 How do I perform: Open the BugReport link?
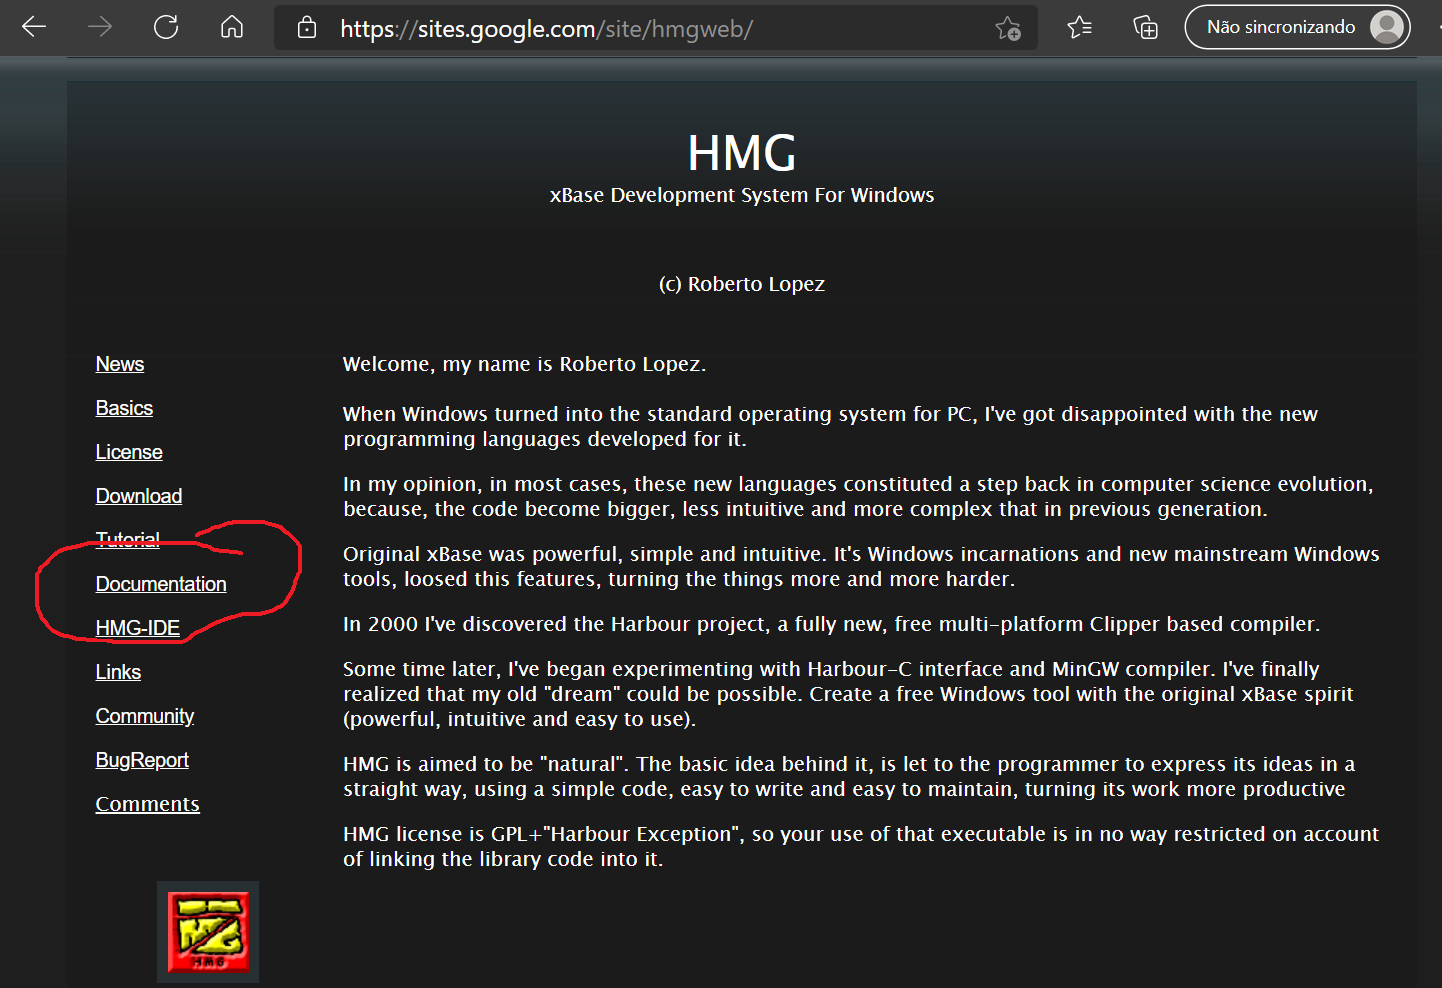point(142,760)
